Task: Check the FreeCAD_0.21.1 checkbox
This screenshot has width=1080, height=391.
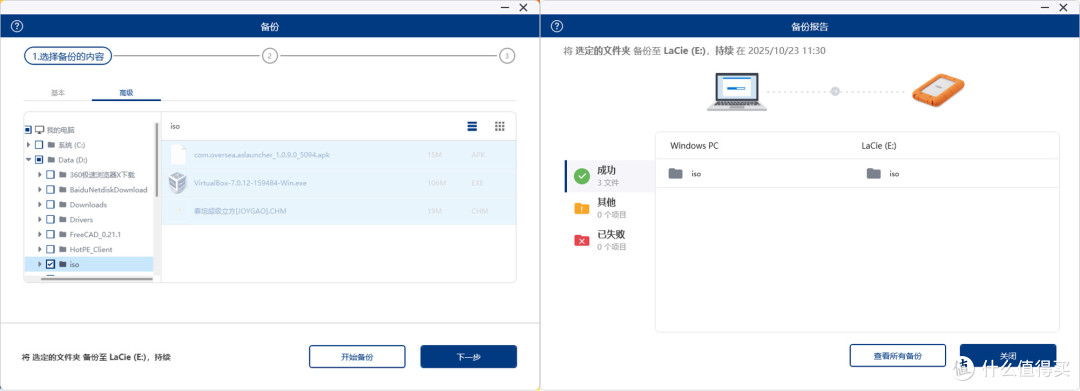Action: [50, 235]
